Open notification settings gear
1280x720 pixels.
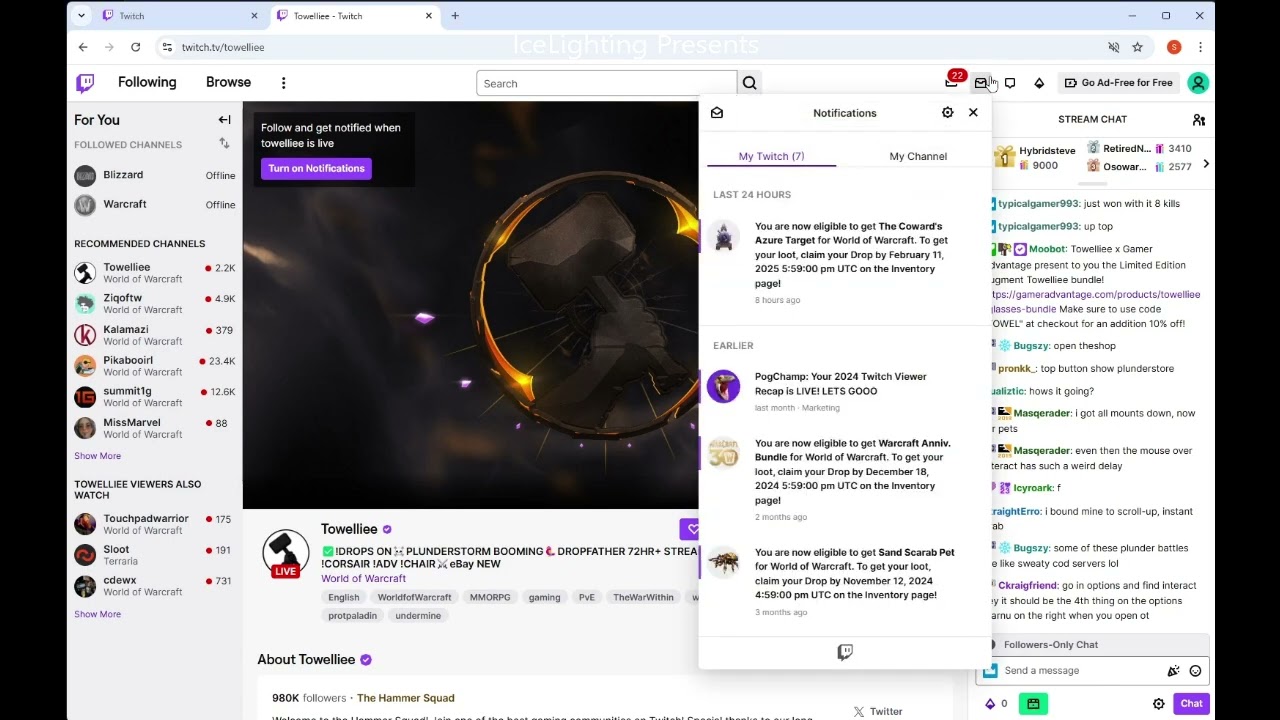[947, 113]
